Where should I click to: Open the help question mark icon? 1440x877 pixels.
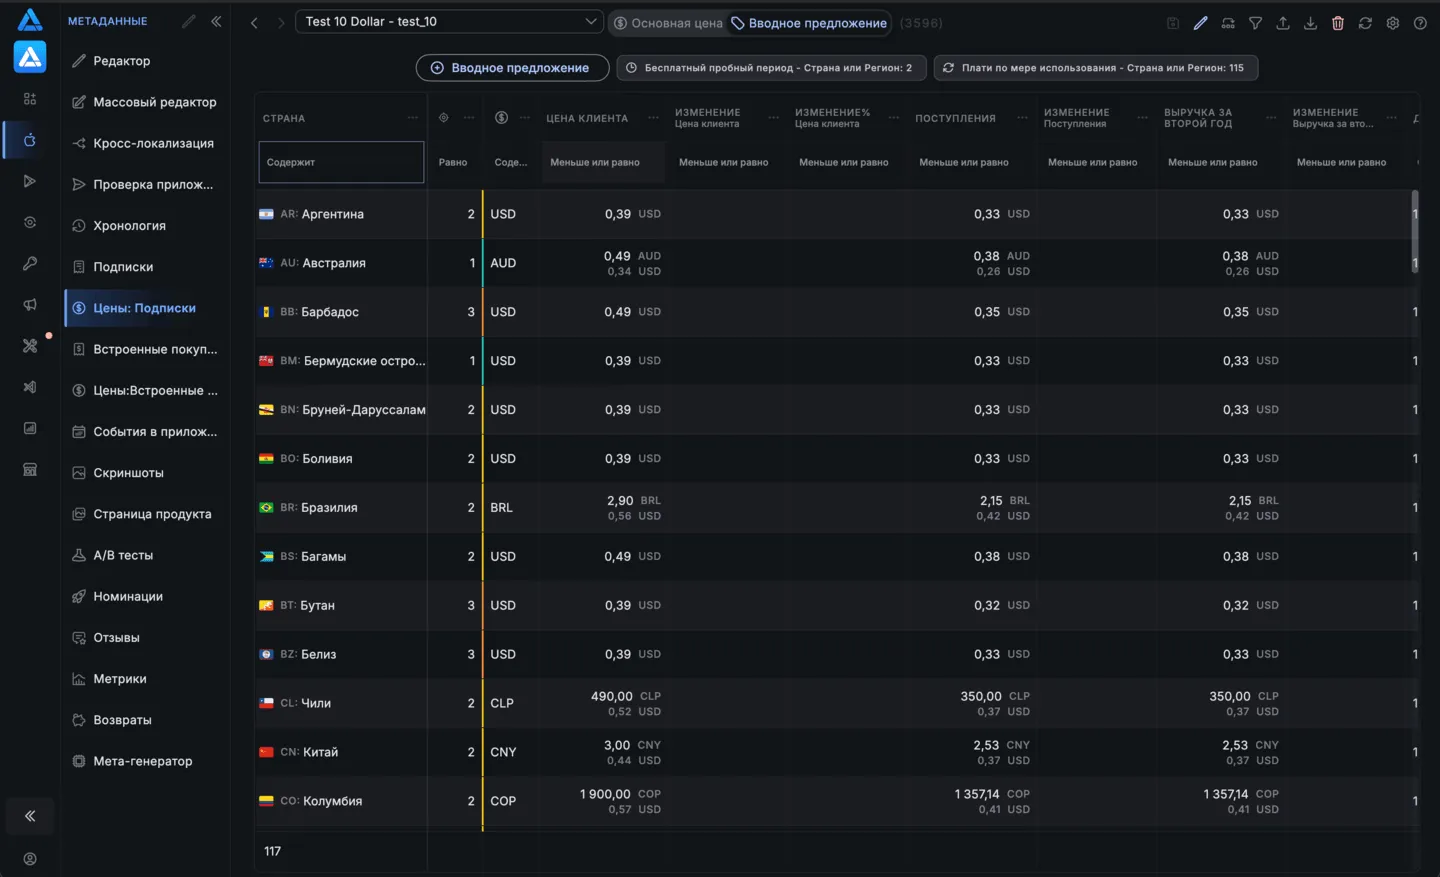1420,23
